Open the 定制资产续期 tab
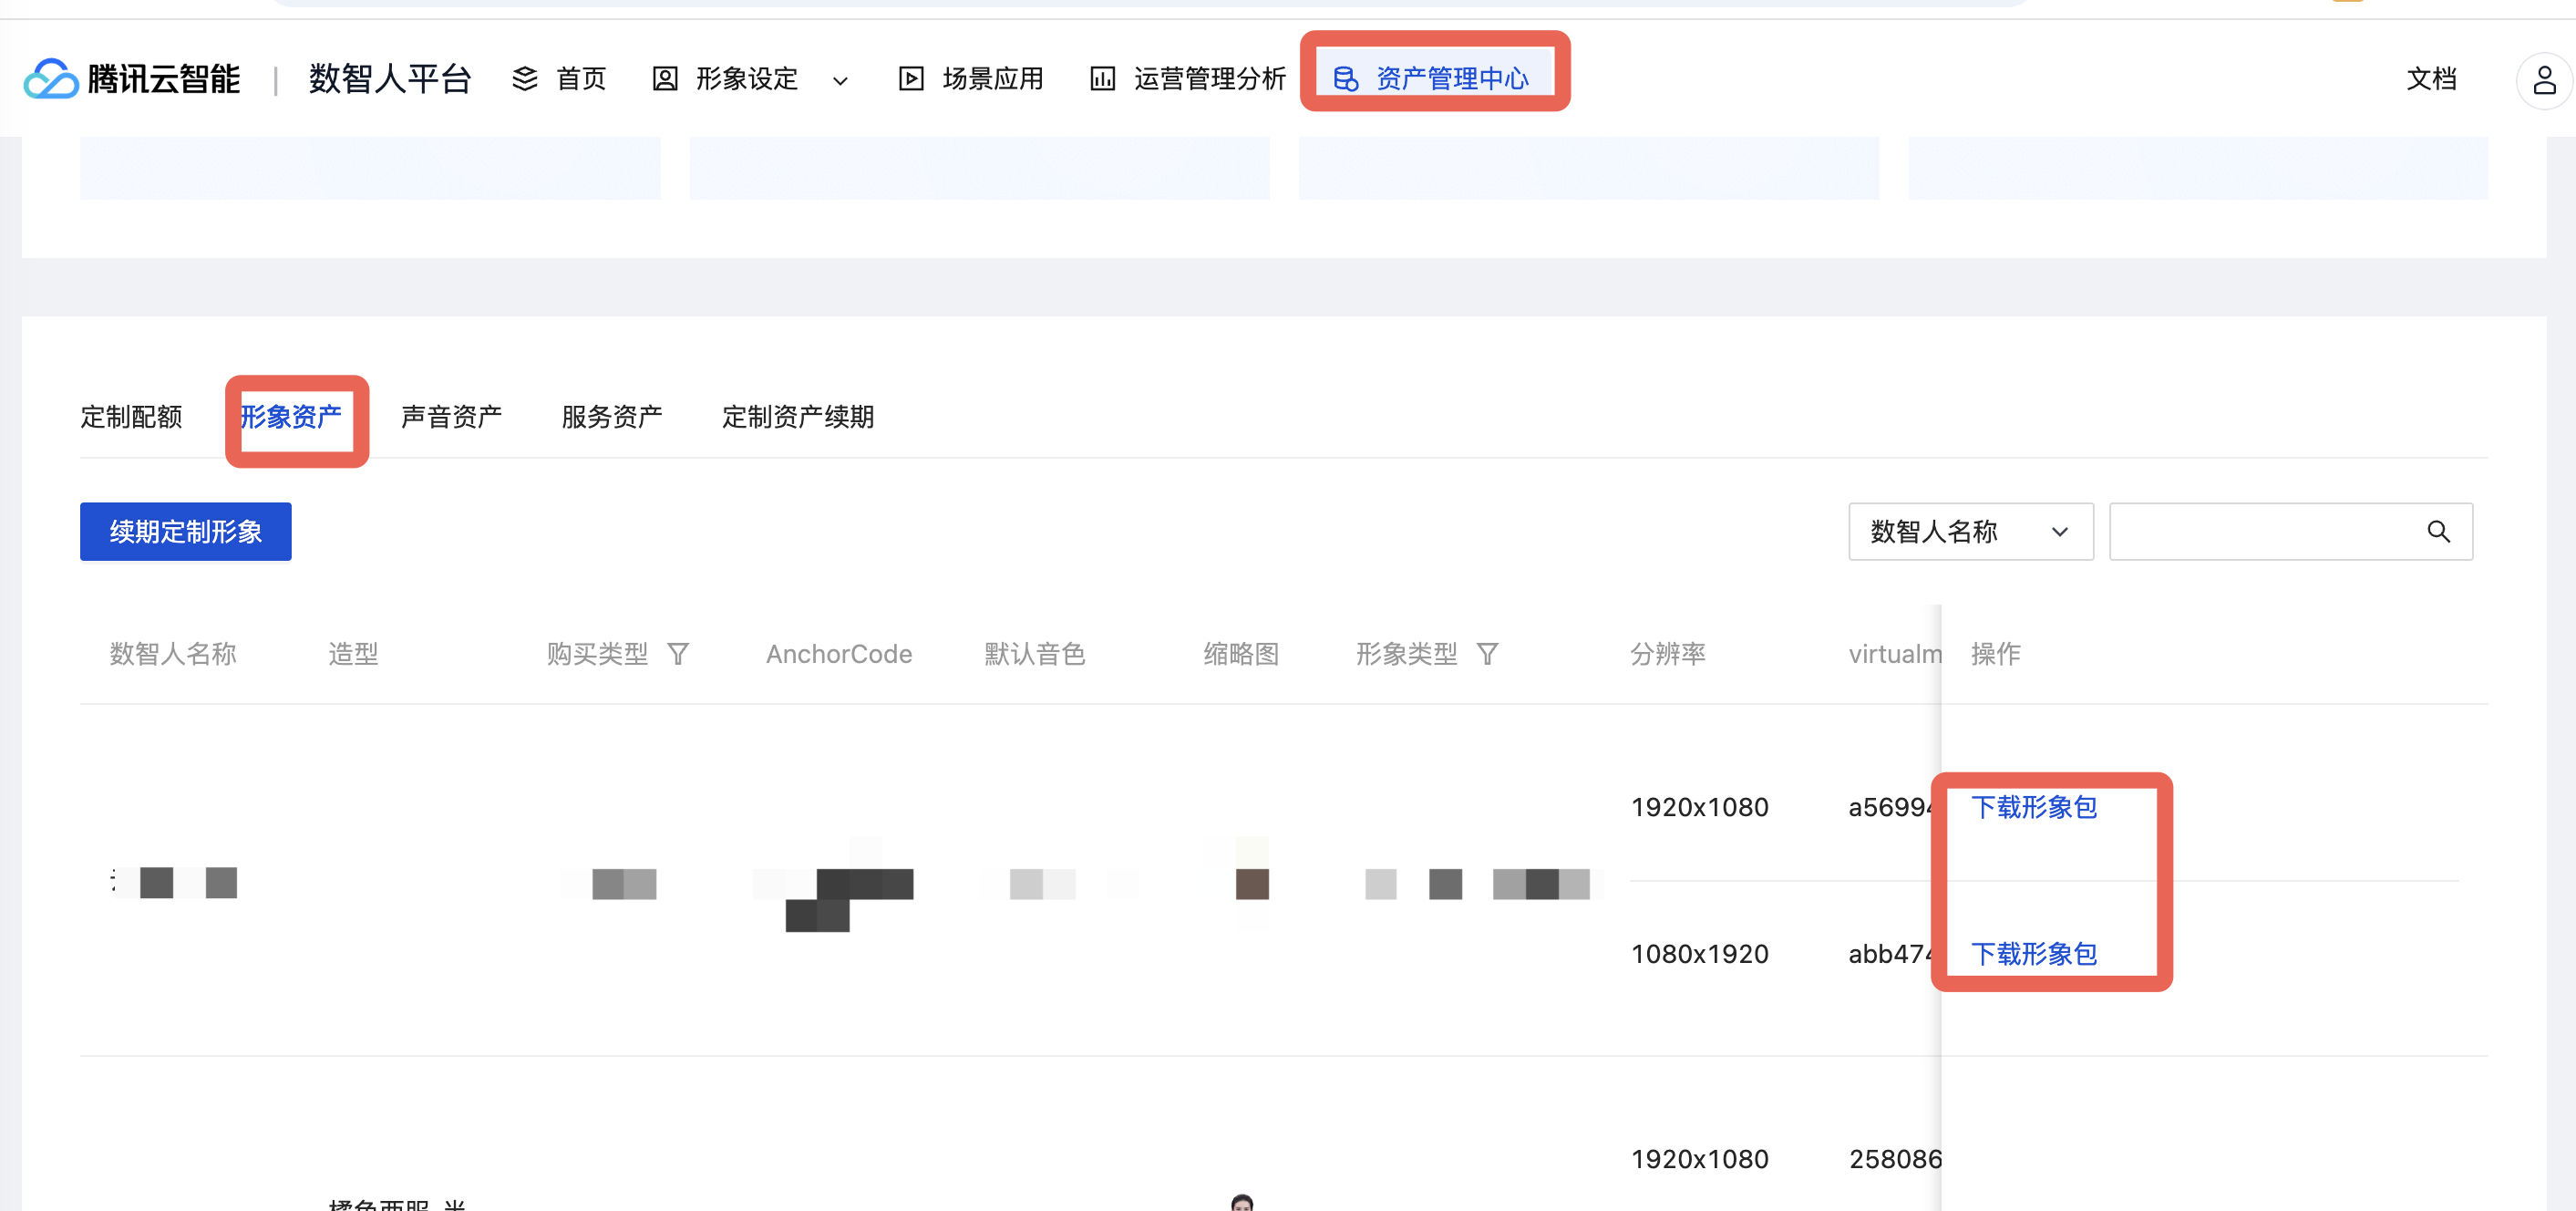 [797, 417]
